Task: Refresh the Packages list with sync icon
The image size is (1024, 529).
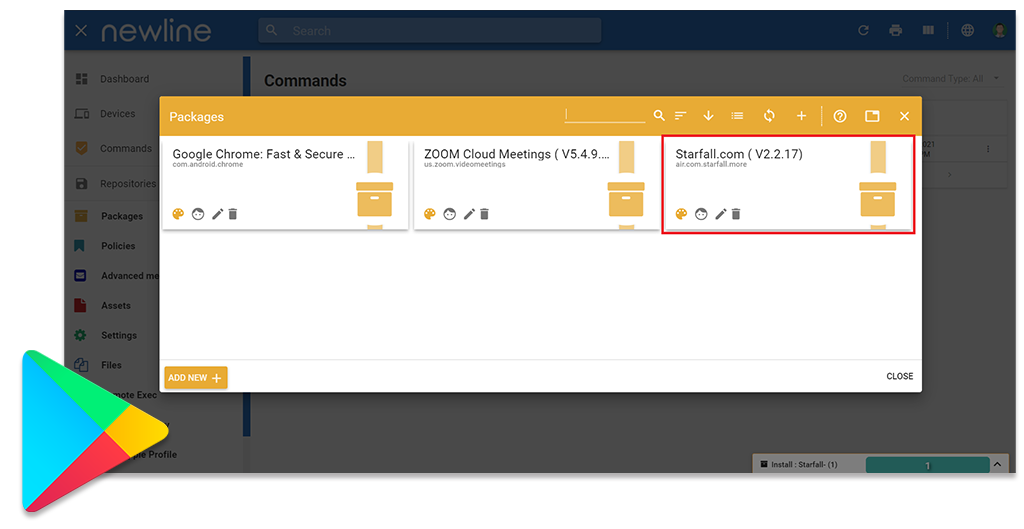Action: click(769, 116)
